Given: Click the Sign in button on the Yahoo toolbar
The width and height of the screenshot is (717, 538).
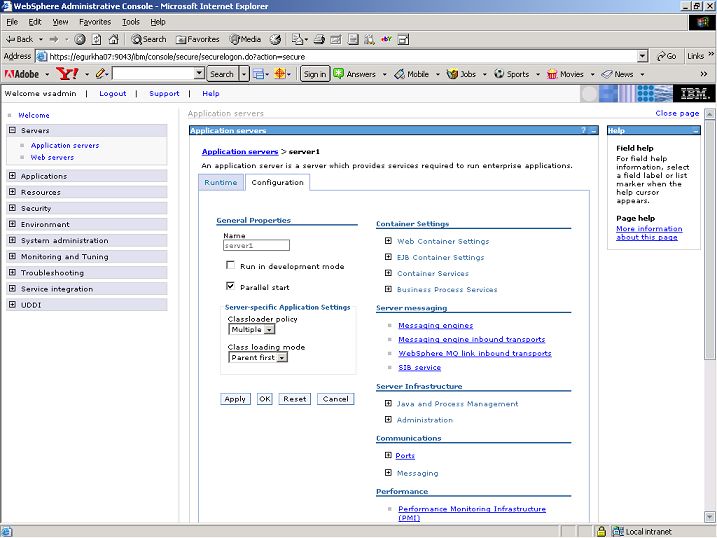Looking at the screenshot, I should tap(315, 74).
